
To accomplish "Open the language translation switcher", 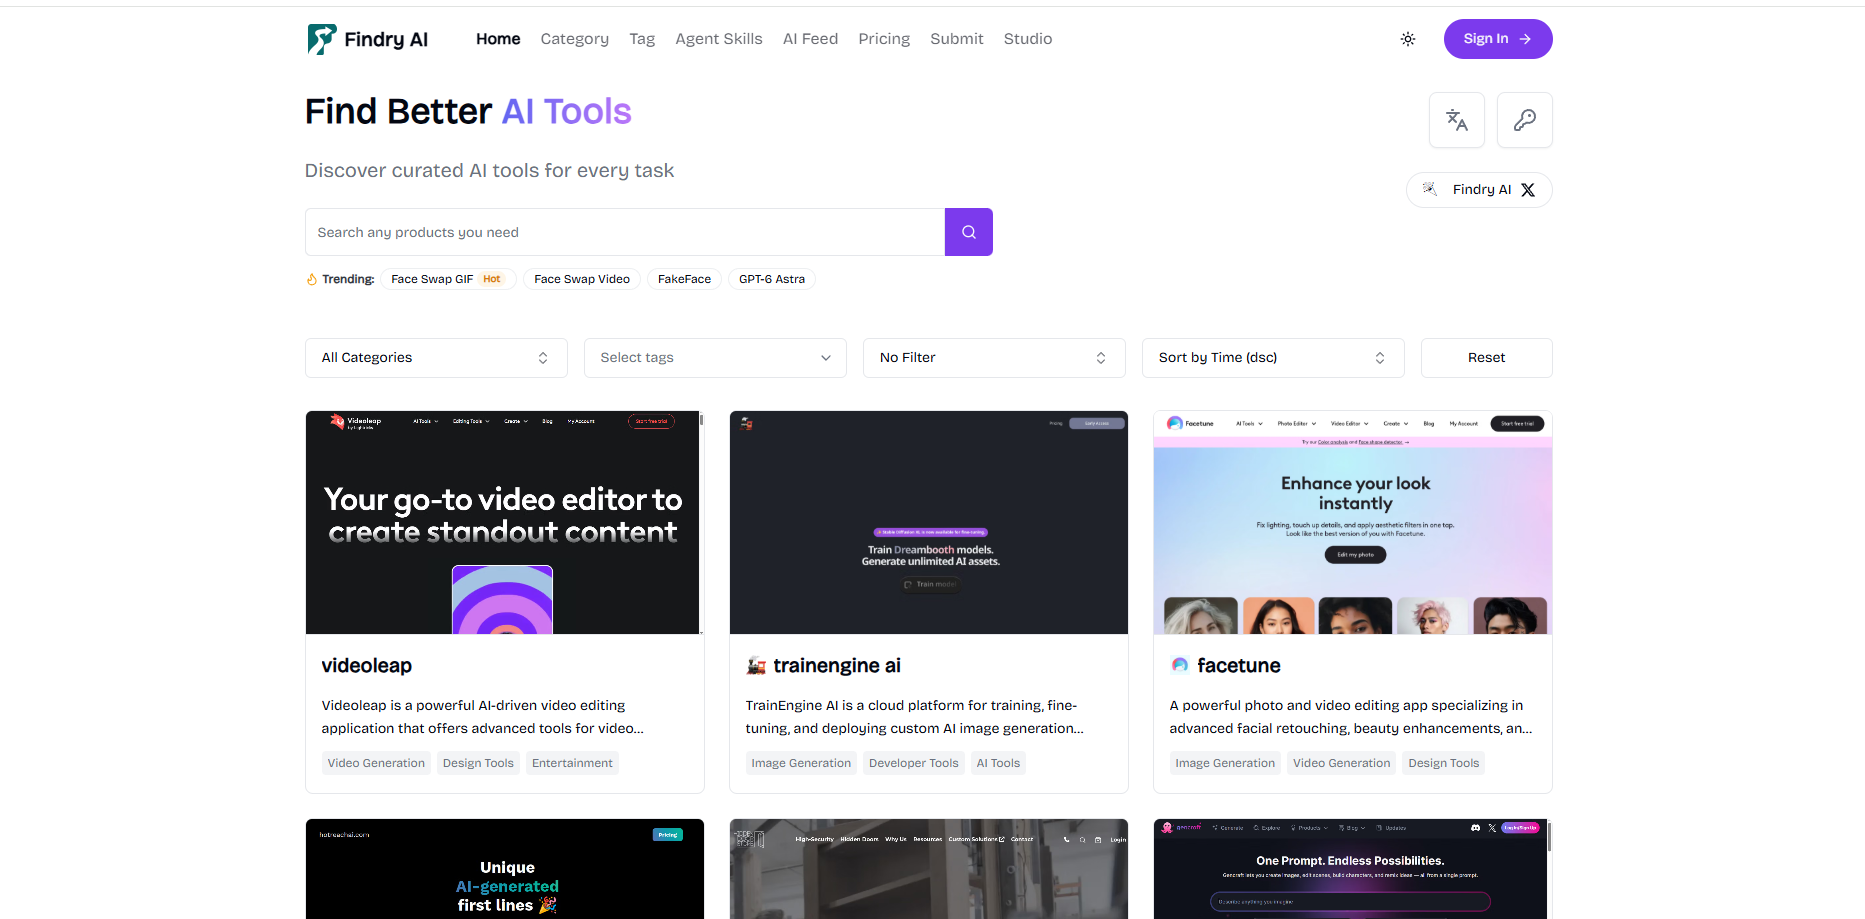I will coord(1457,120).
